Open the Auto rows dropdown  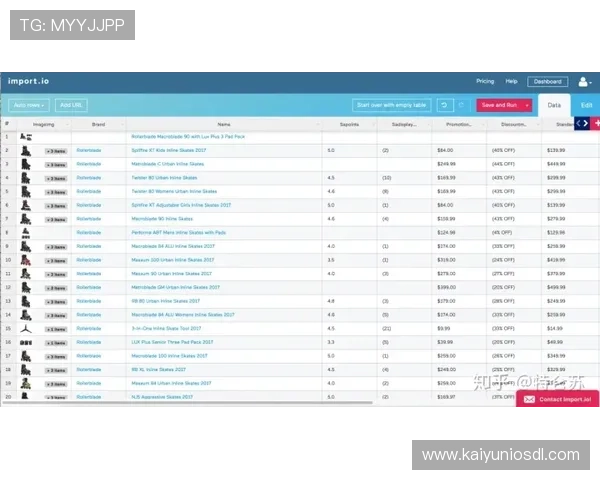pos(29,105)
